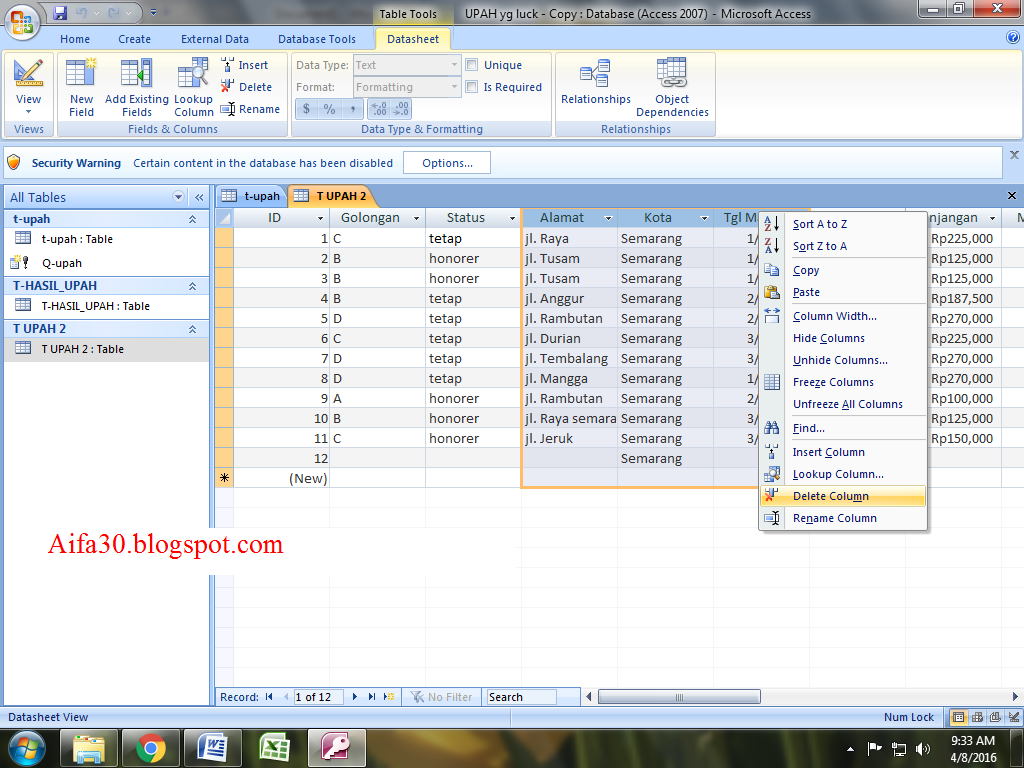Check the Is Required option

point(472,86)
